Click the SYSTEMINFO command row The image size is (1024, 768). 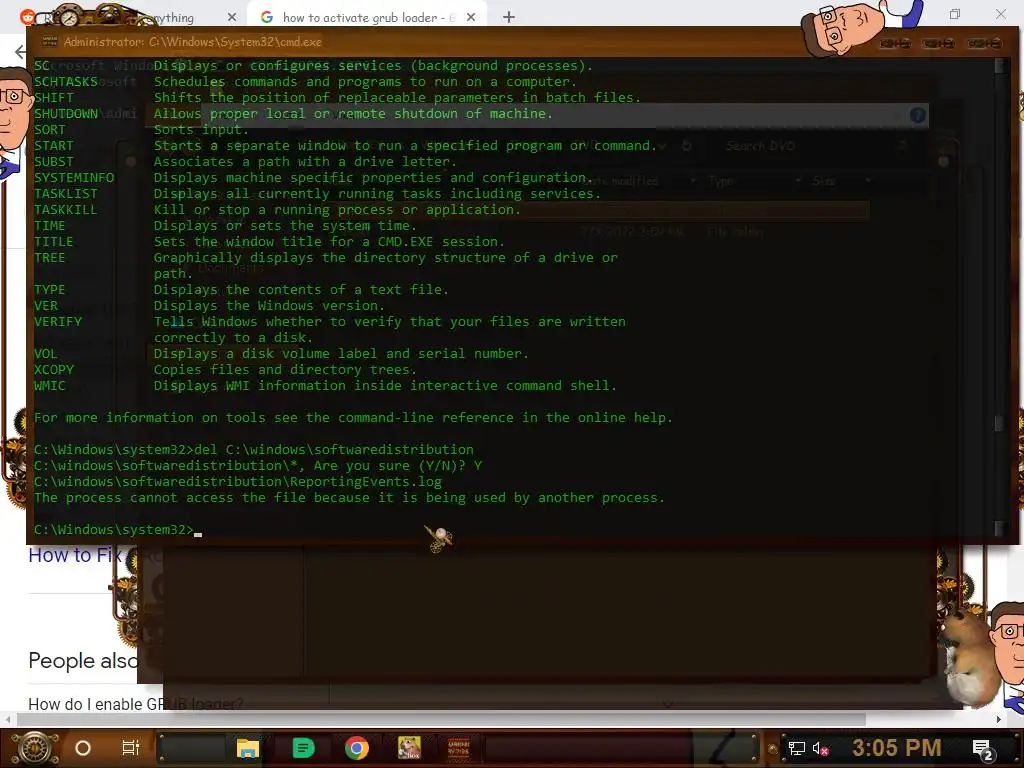click(x=313, y=178)
